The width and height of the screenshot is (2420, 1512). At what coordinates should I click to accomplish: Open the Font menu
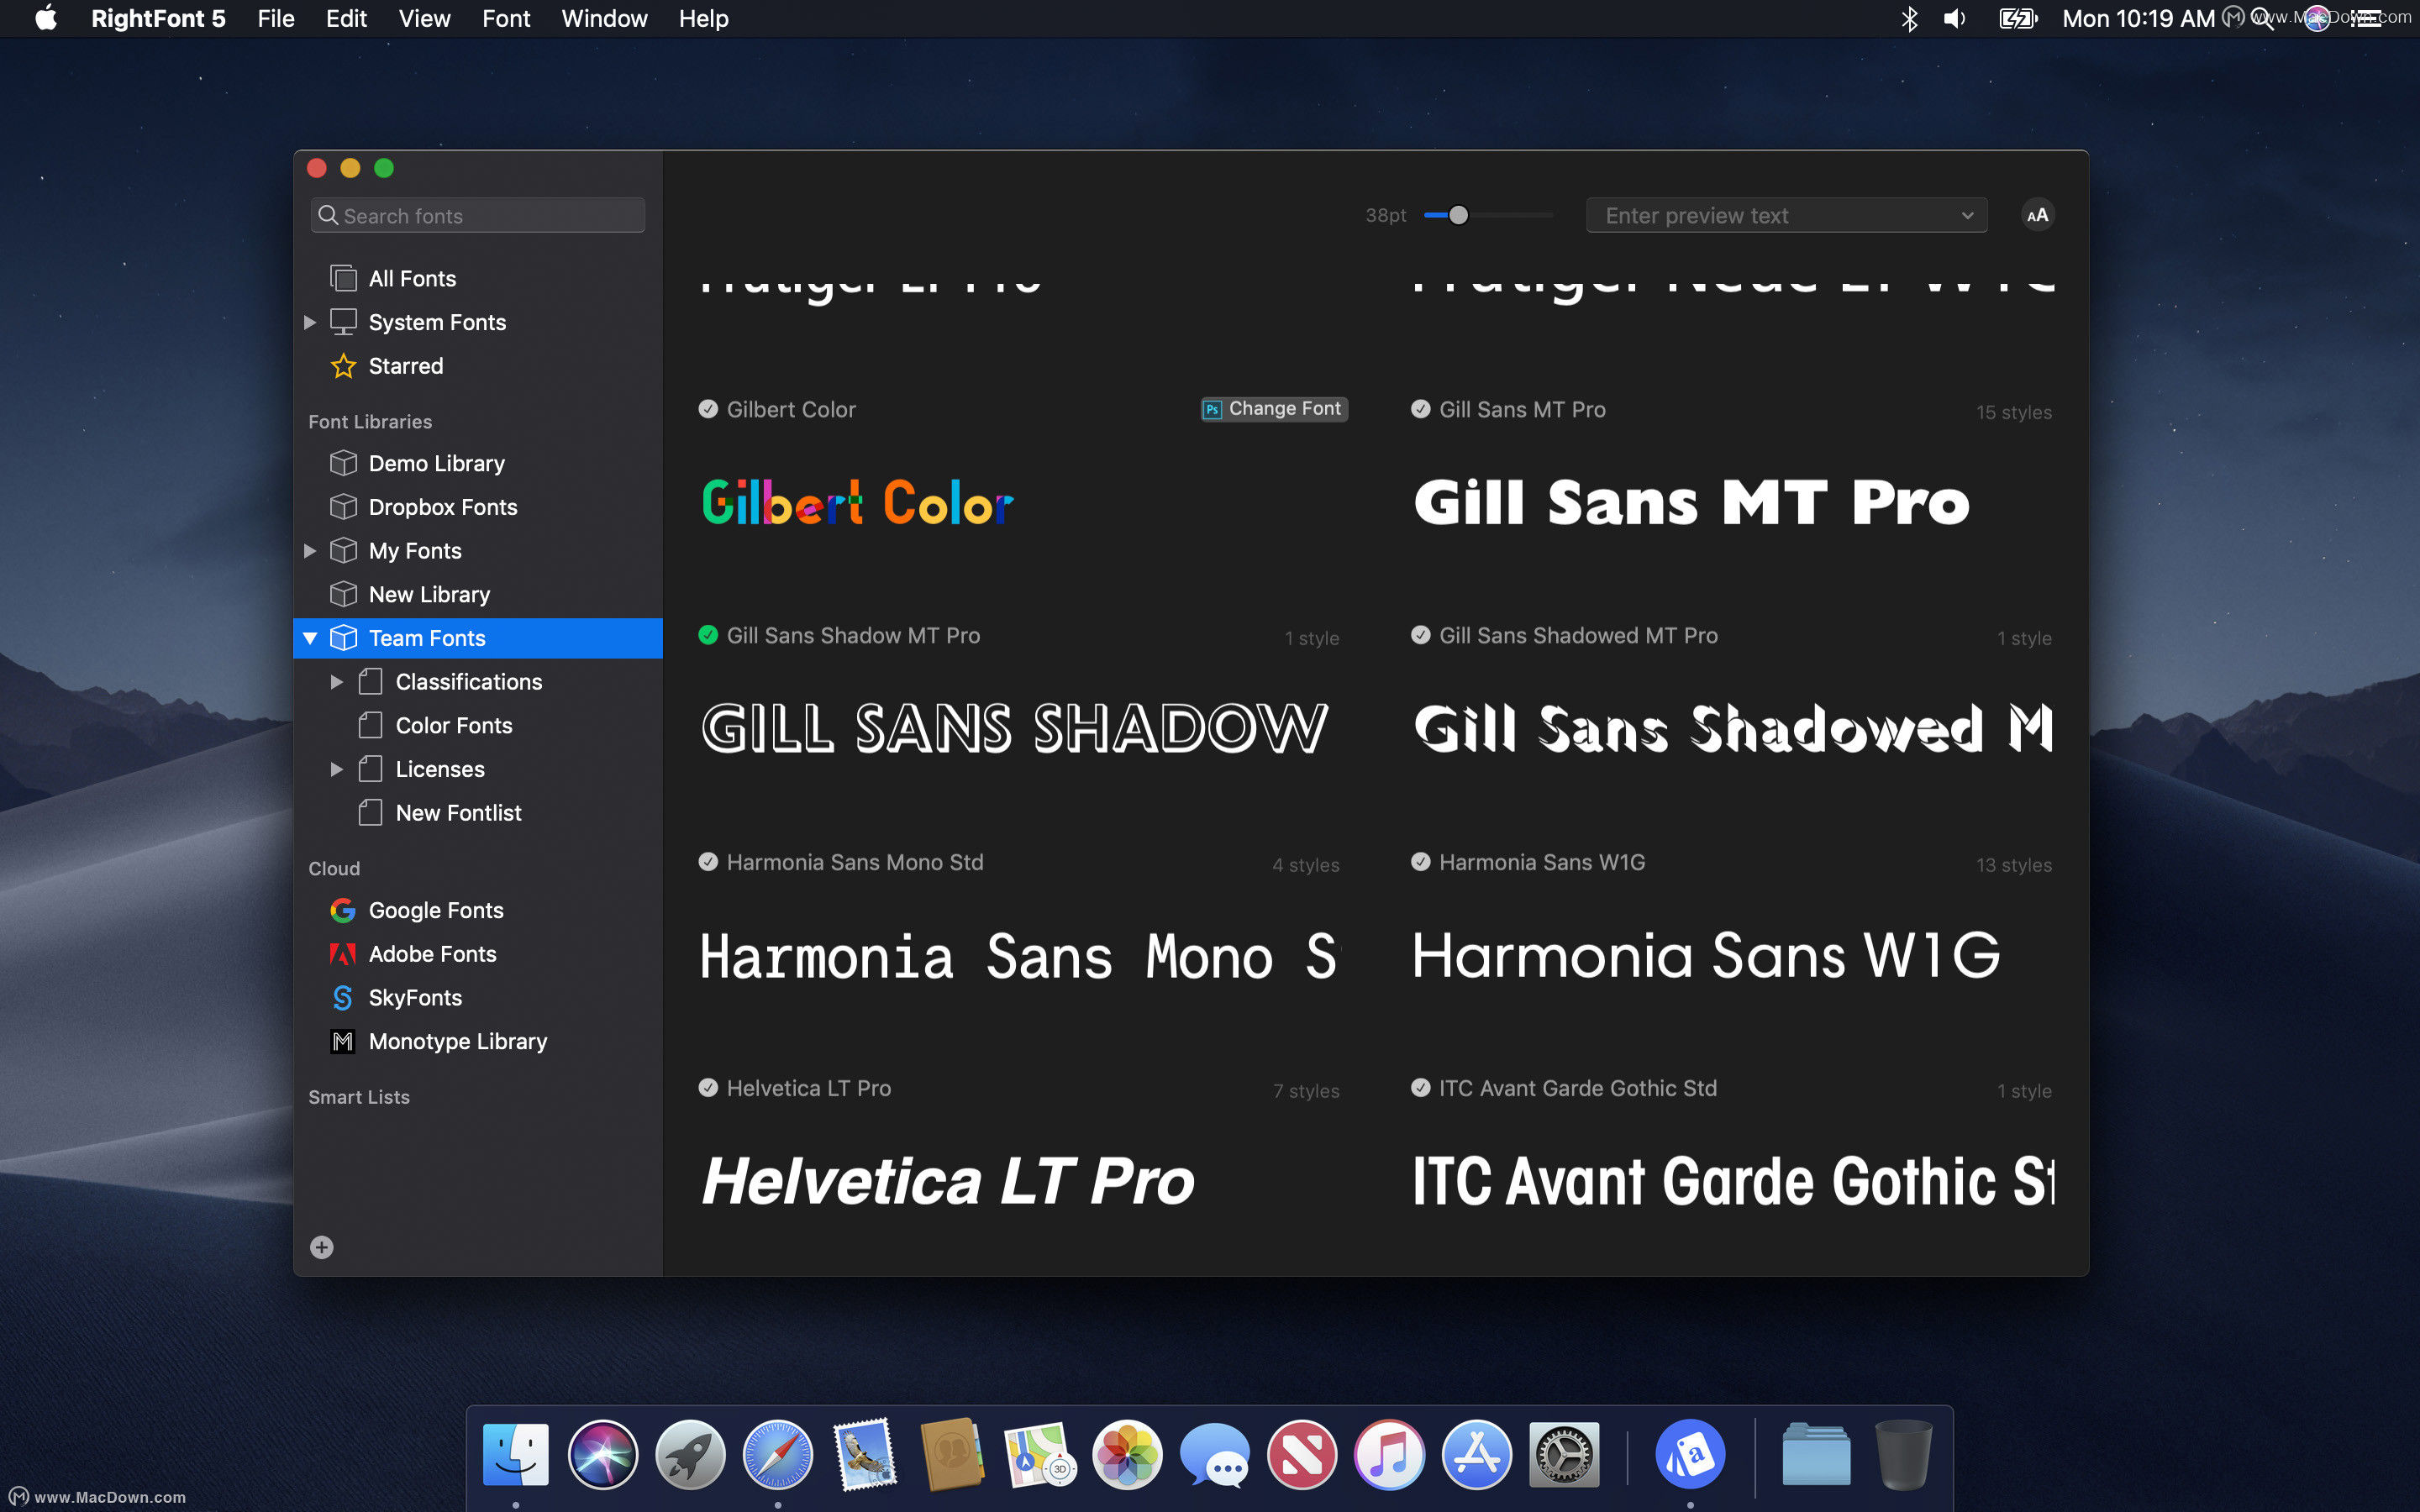pos(506,19)
